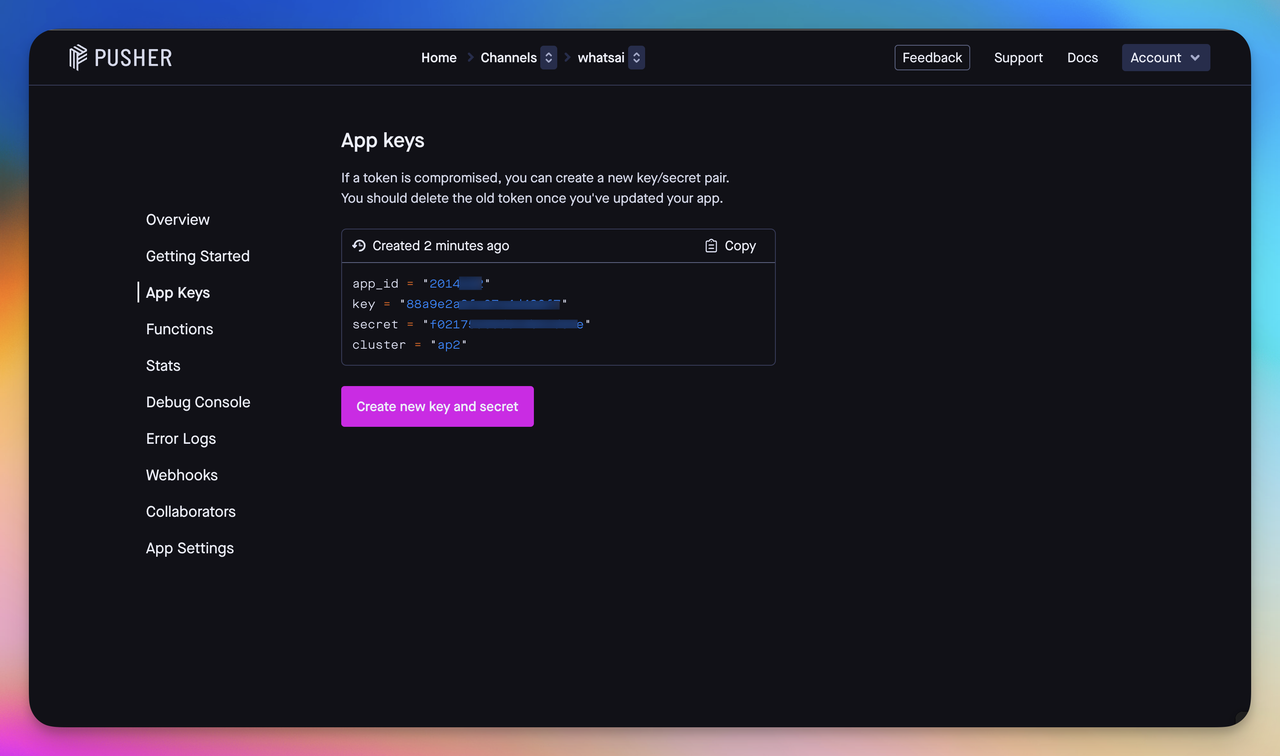Image resolution: width=1280 pixels, height=756 pixels.
Task: Open Stats in sidebar
Action: pyautogui.click(x=163, y=366)
